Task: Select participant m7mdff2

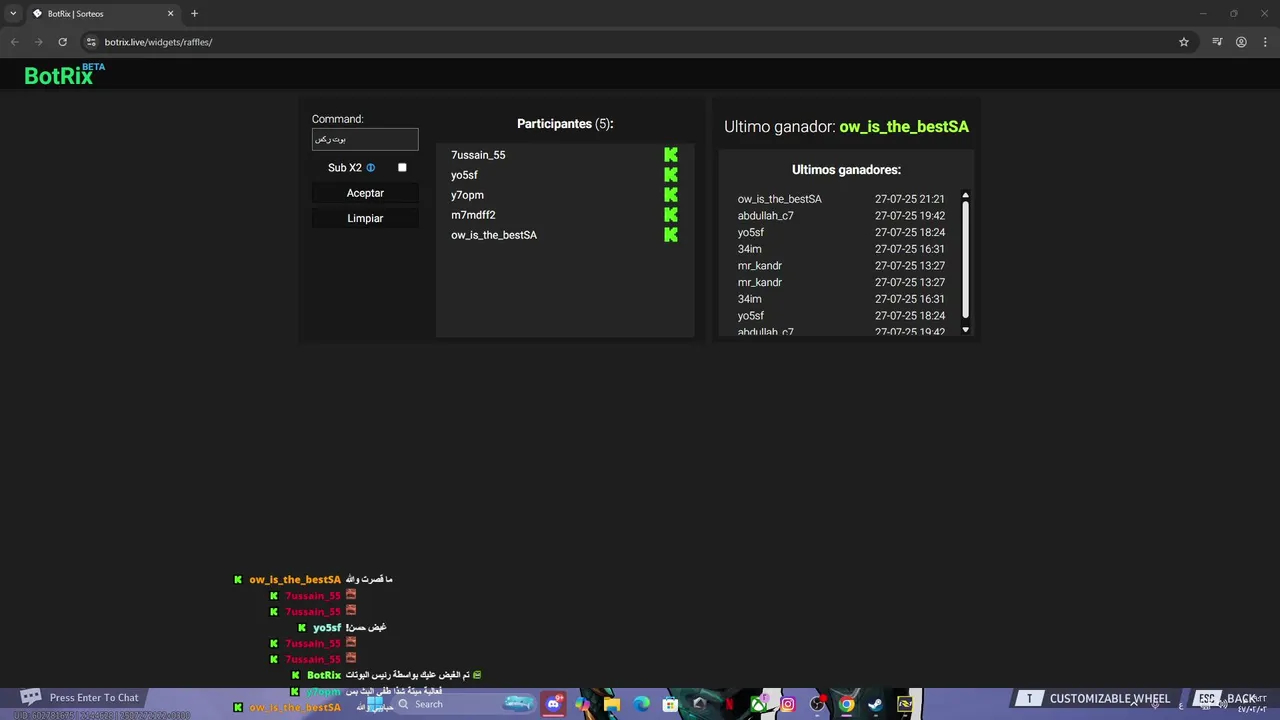Action: pyautogui.click(x=473, y=215)
